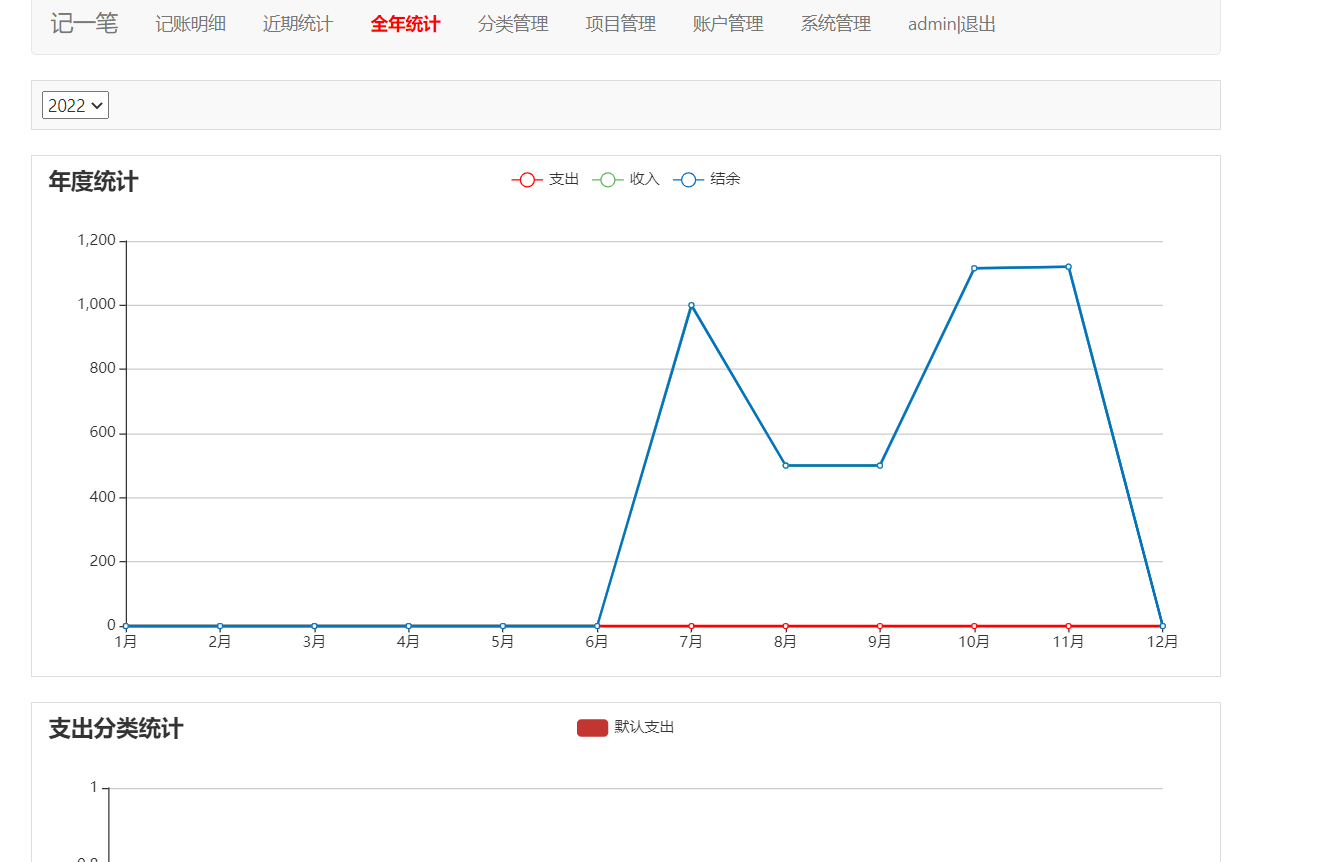Click the 7月 peak data point on the 结余 line
Viewport: 1322px width, 862px height.
click(x=690, y=306)
